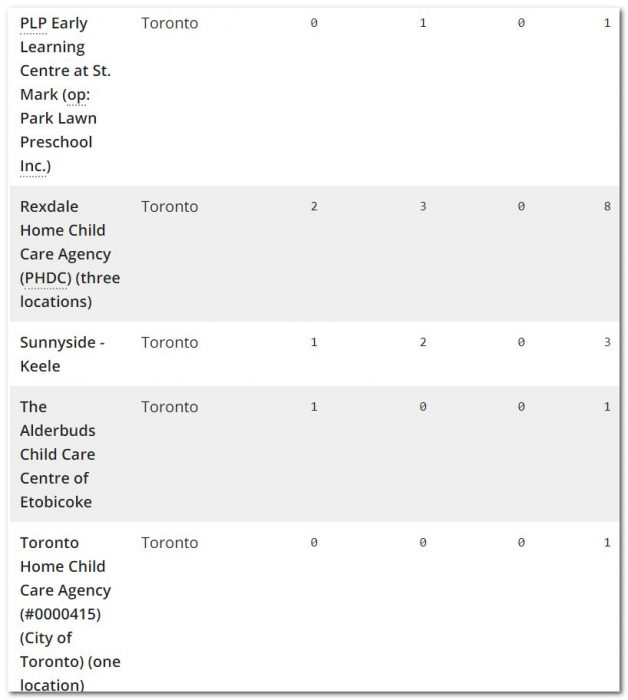Click the value 2 in the Rexdale row
628x700 pixels.
coord(314,207)
